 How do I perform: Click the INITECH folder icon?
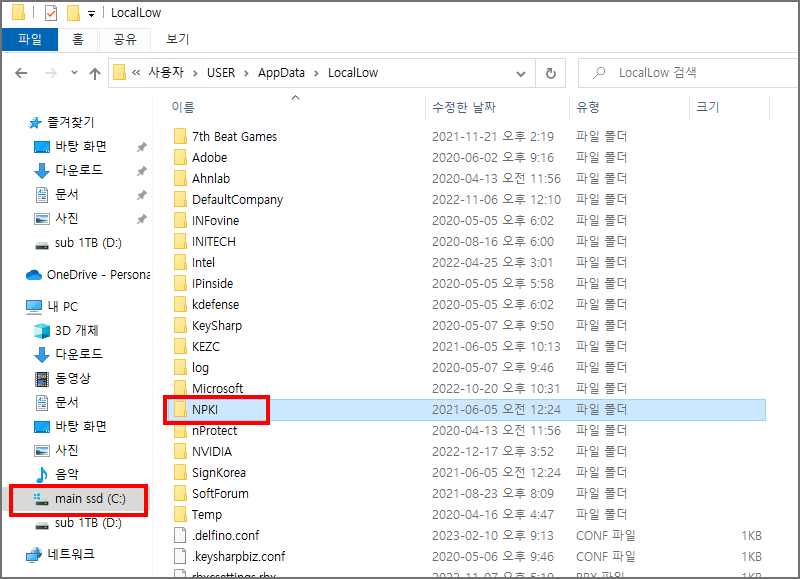(x=180, y=241)
